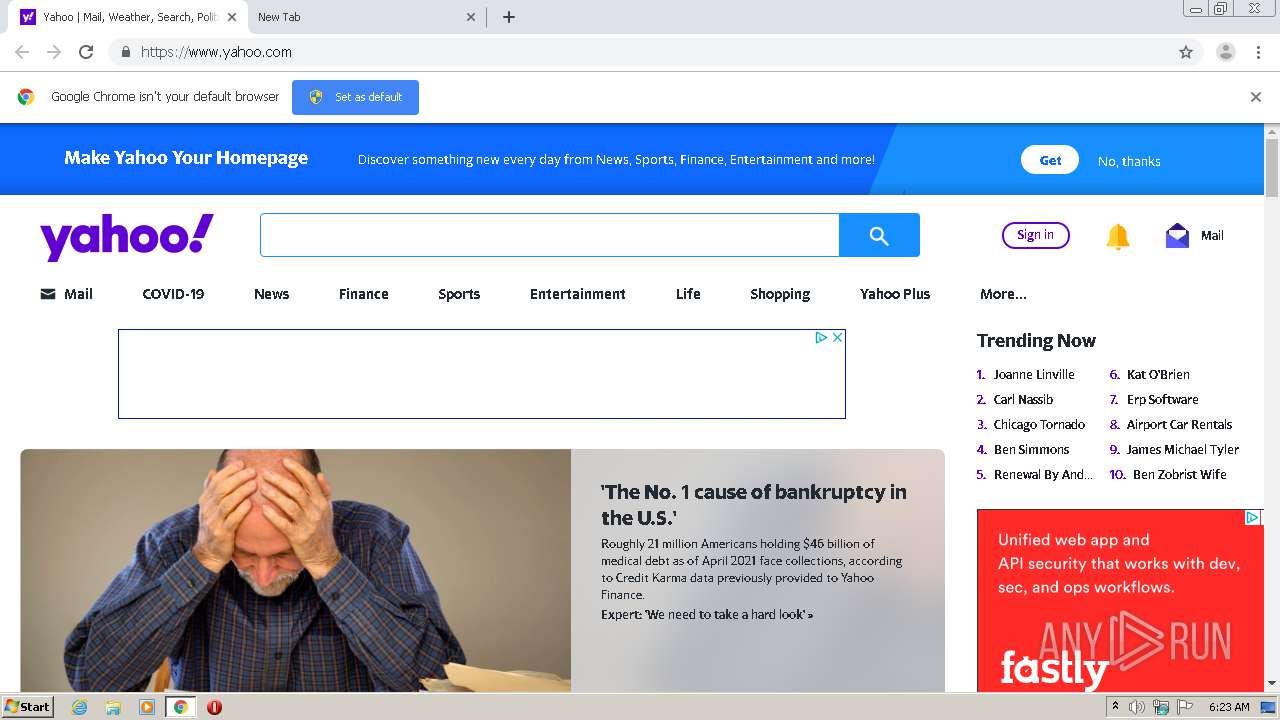1280x720 pixels.
Task: Click the volume speaker tray icon
Action: 1137,707
